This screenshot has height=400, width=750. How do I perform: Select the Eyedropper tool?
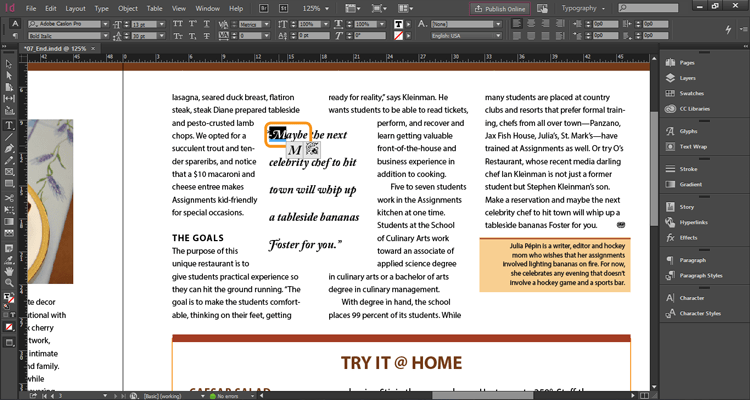click(x=9, y=260)
